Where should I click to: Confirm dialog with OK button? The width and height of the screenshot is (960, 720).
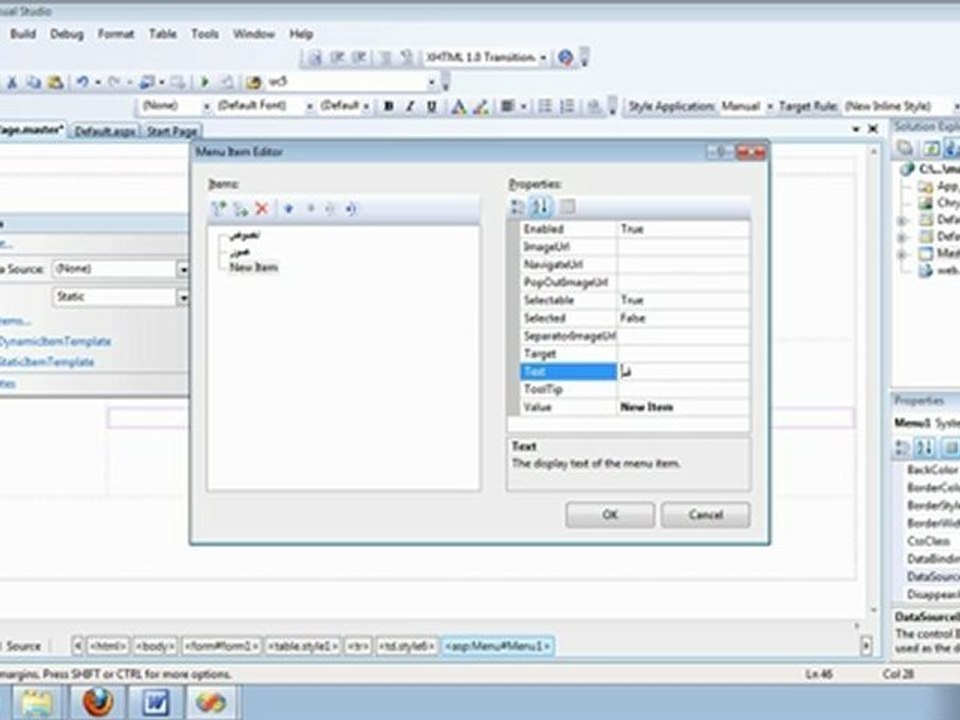610,515
